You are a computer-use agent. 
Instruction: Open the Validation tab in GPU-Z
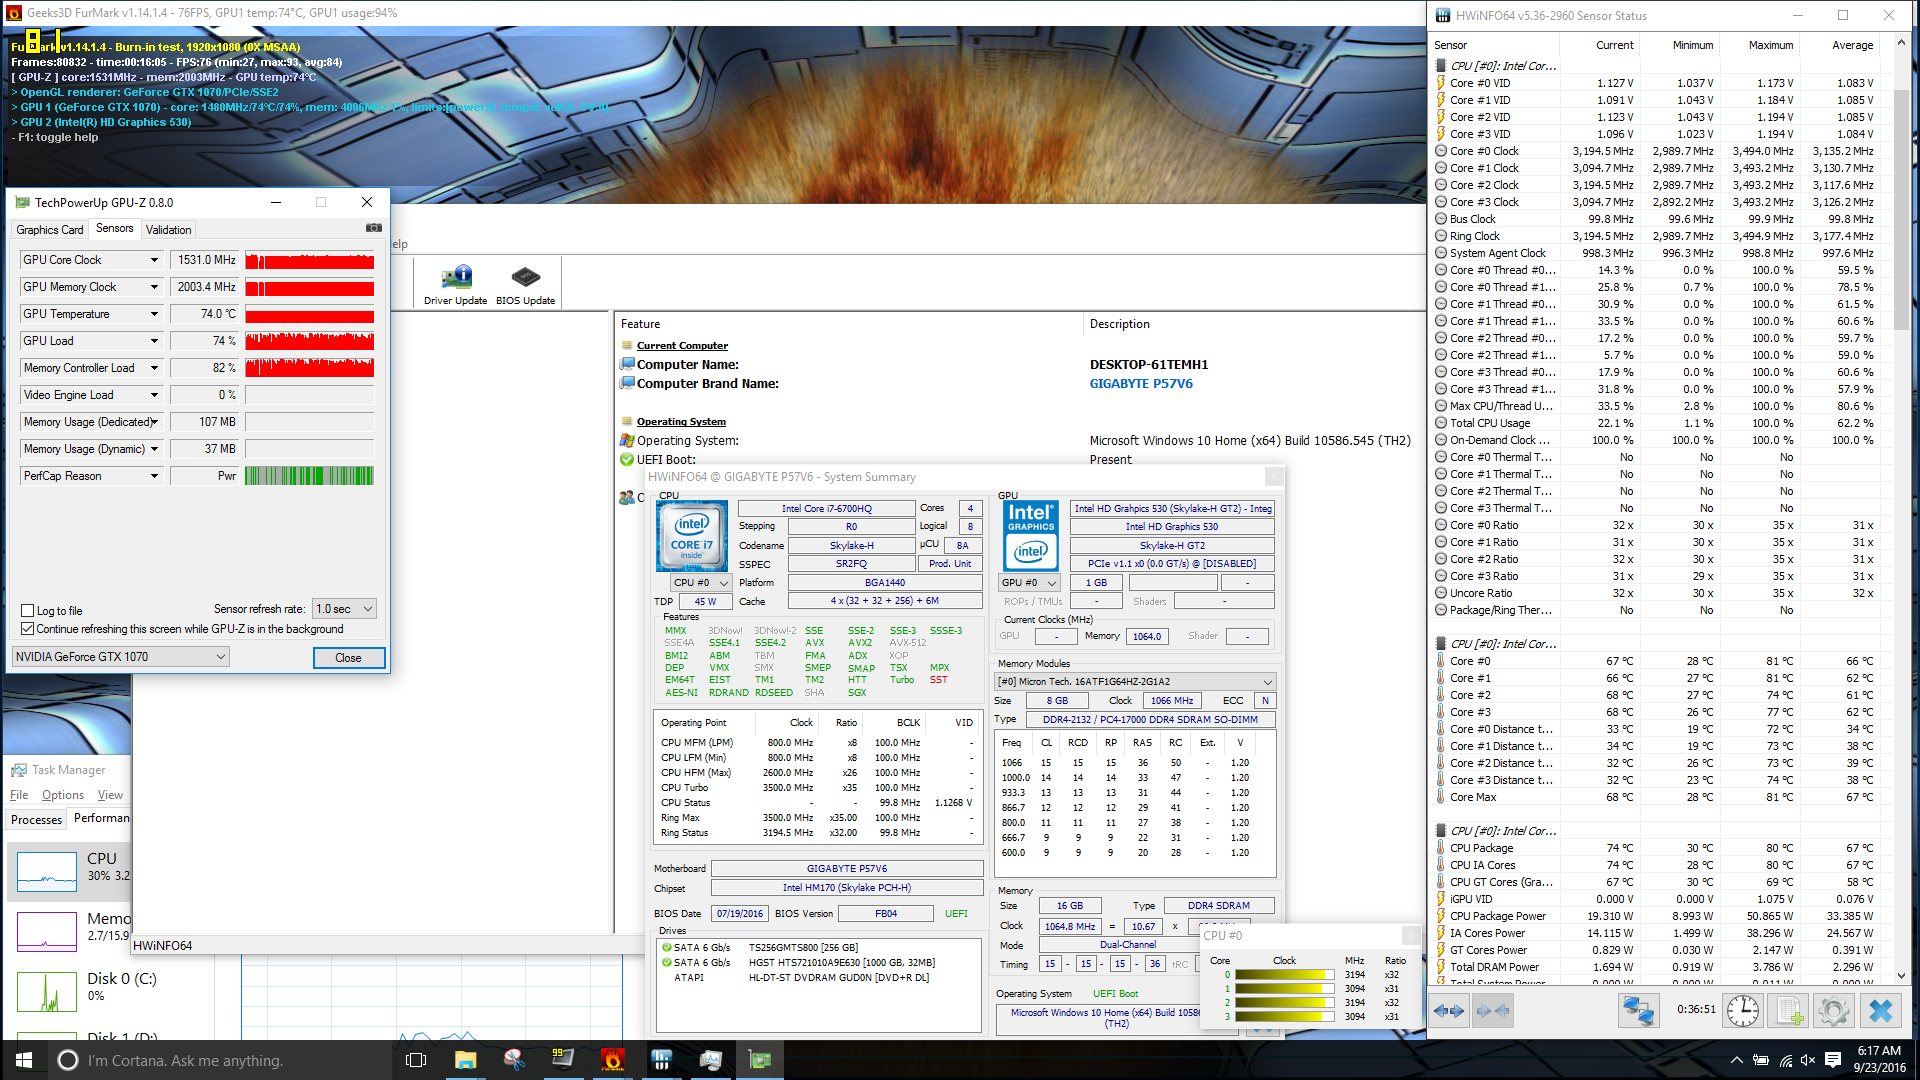point(168,230)
